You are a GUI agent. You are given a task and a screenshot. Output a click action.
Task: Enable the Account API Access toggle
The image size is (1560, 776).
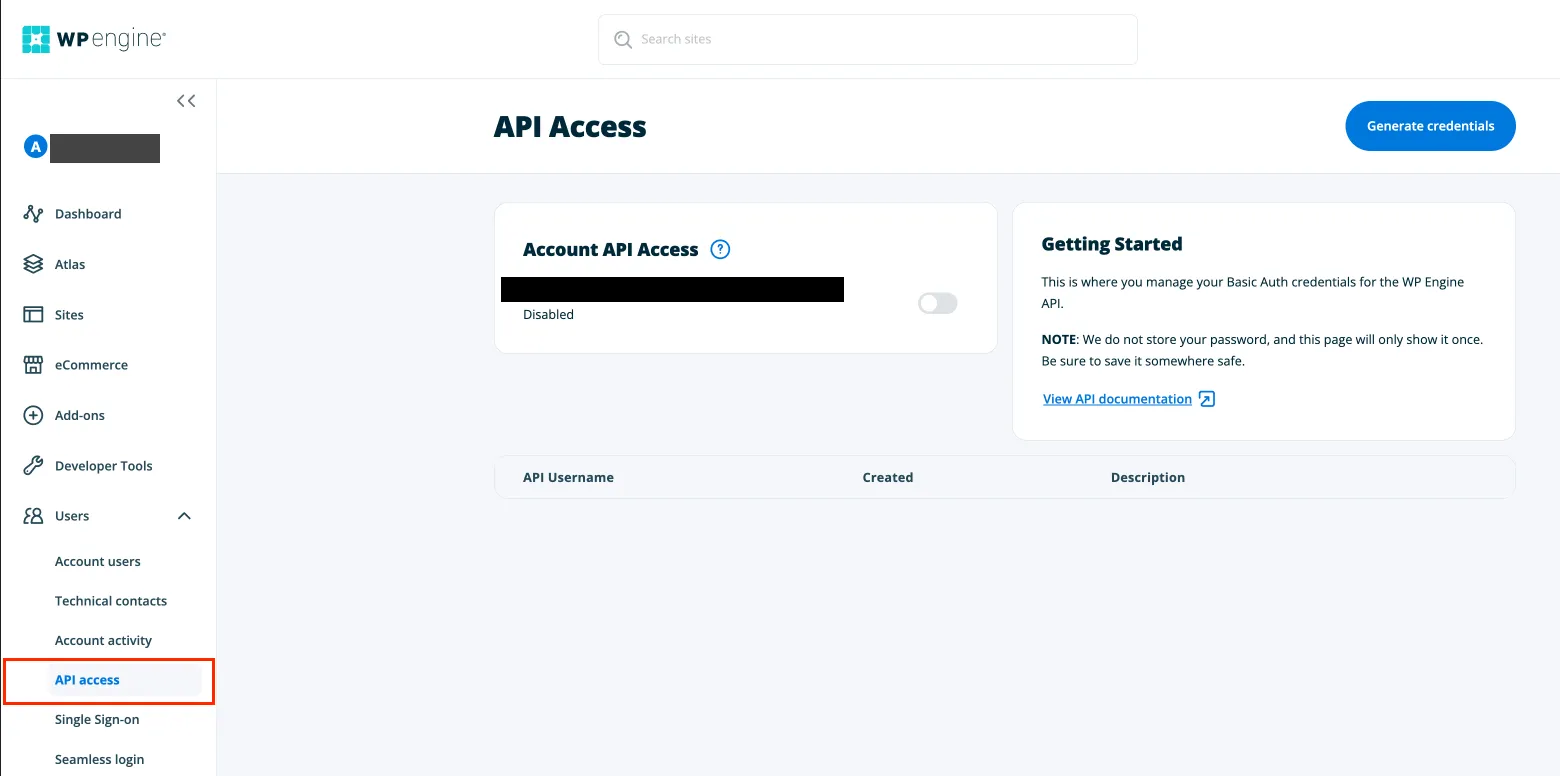pyautogui.click(x=936, y=302)
